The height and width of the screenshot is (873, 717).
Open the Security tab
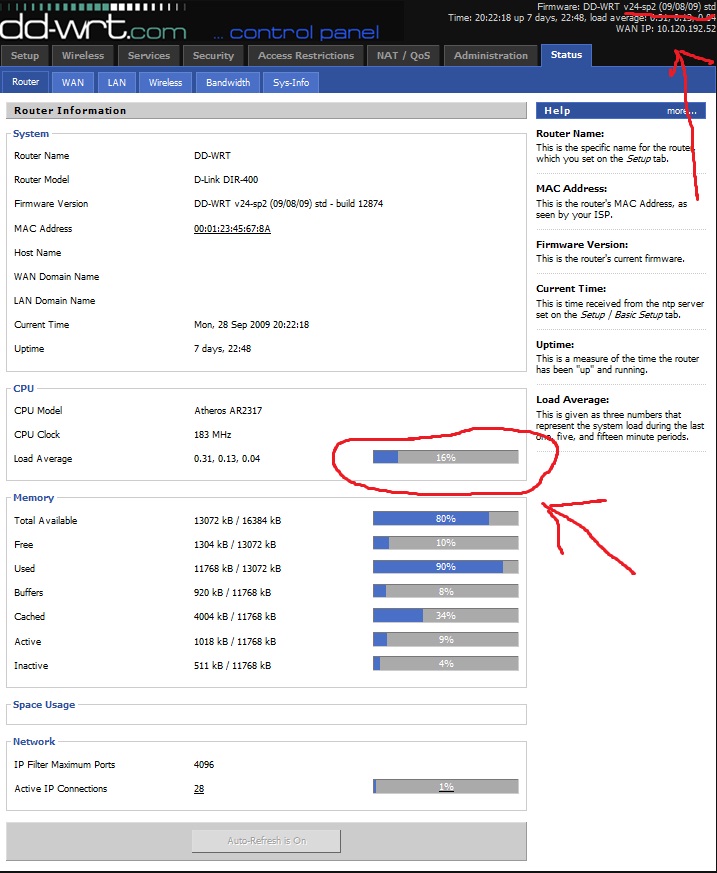213,56
